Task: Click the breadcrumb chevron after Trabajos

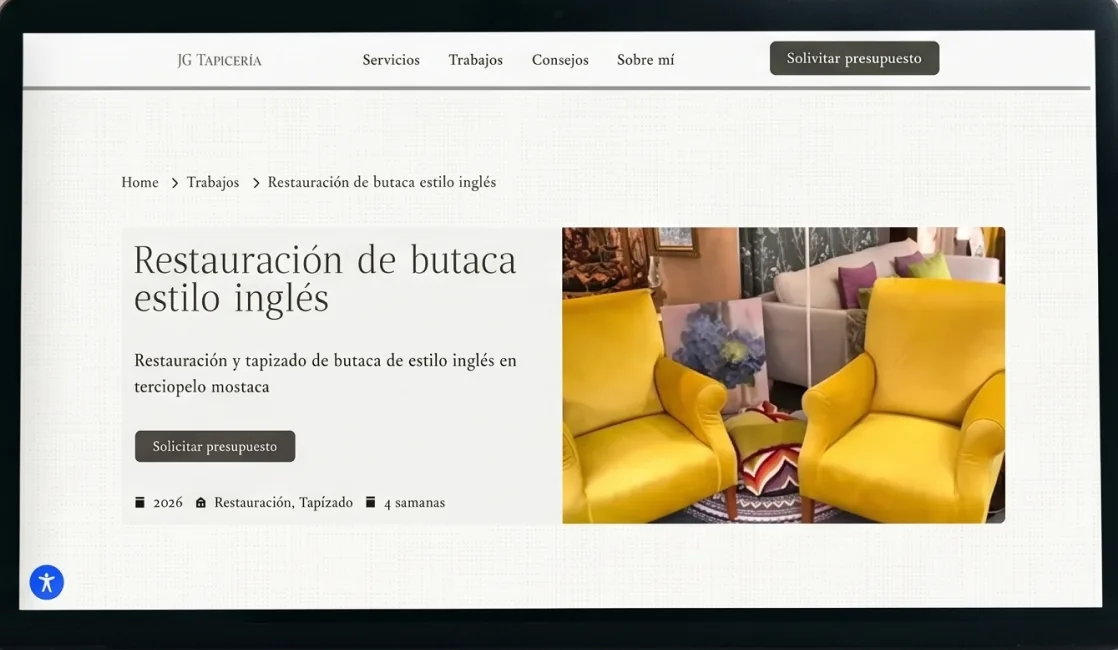Action: pyautogui.click(x=256, y=183)
